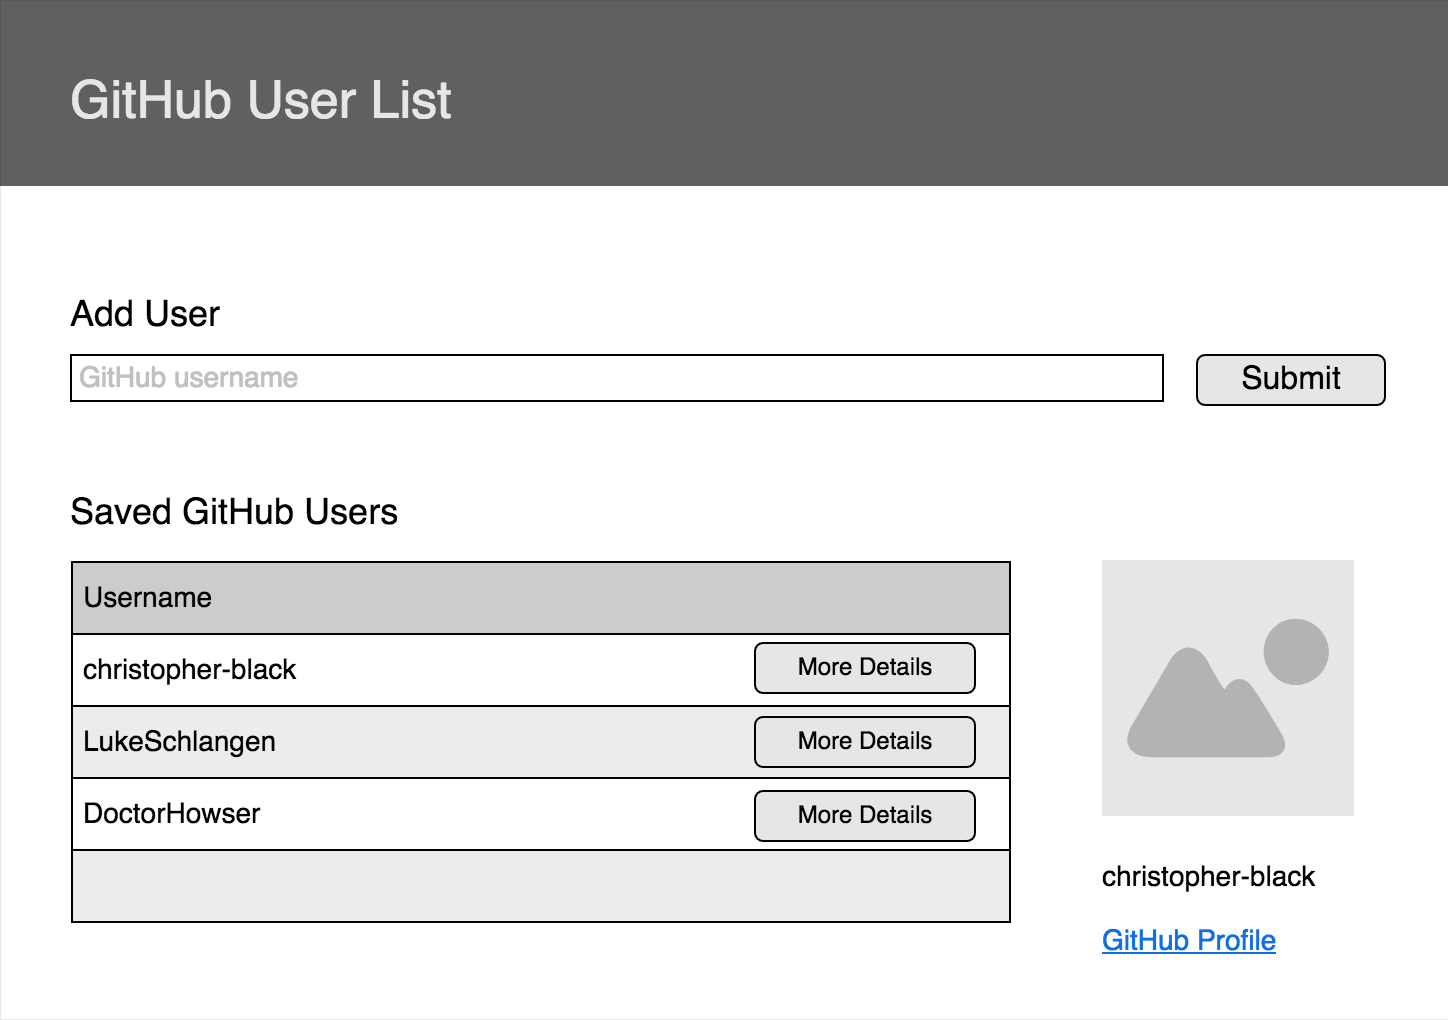Show More Details for LukeSchlangen
The width and height of the screenshot is (1448, 1020).
[x=864, y=742]
